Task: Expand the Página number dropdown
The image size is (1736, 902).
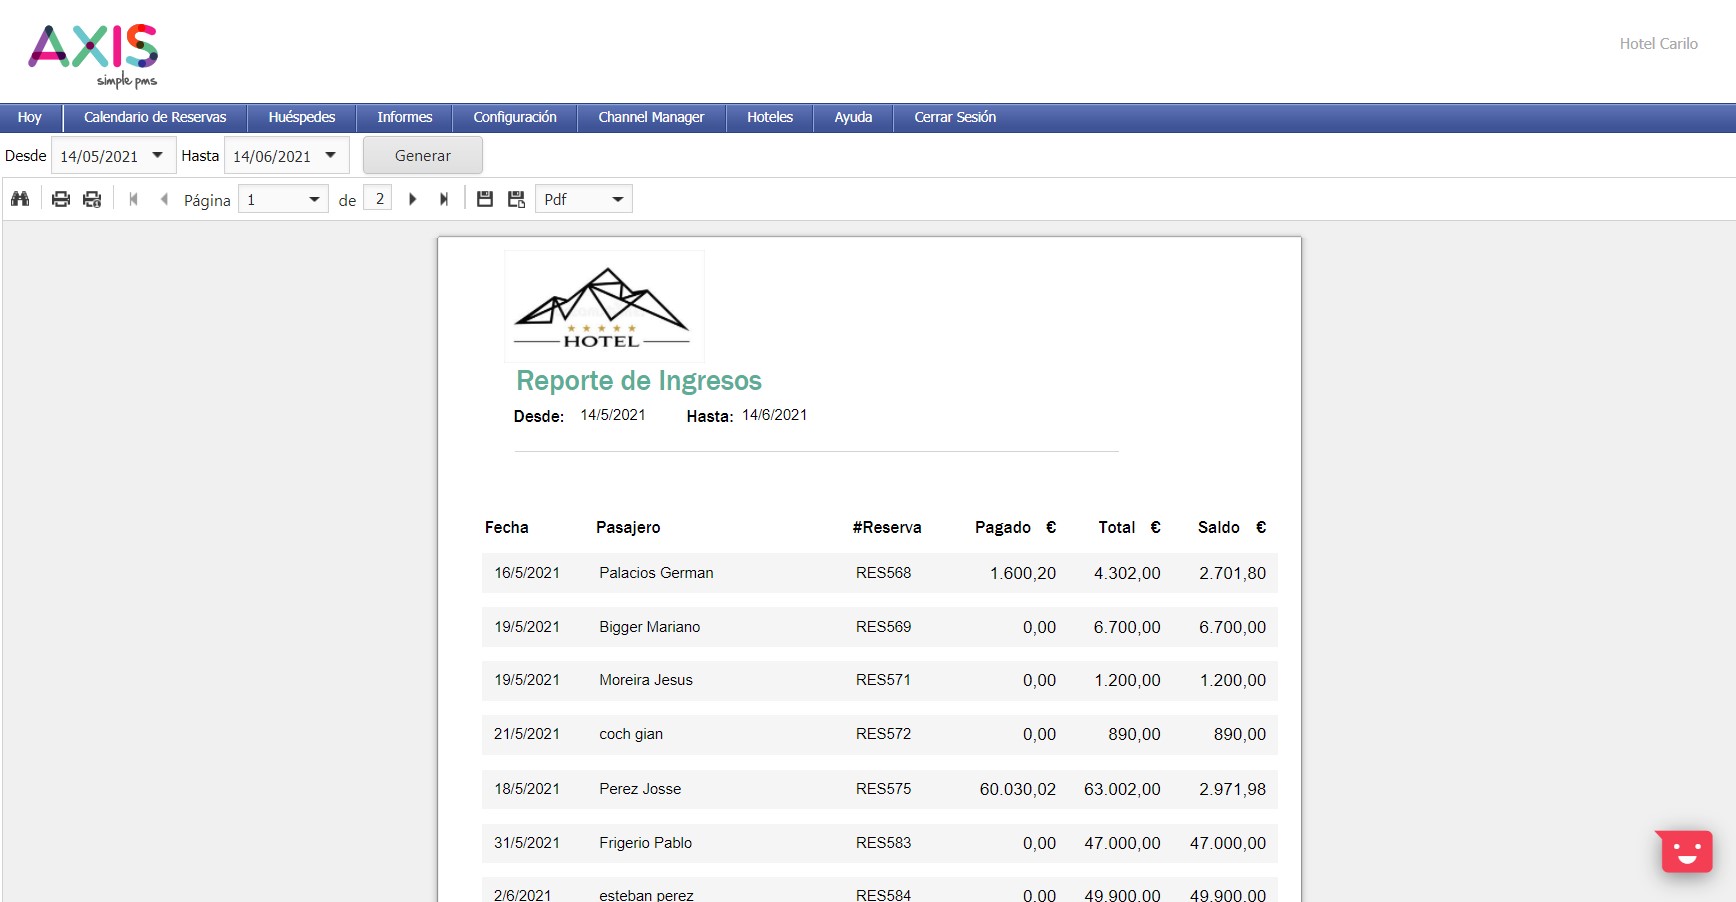Action: coord(314,199)
